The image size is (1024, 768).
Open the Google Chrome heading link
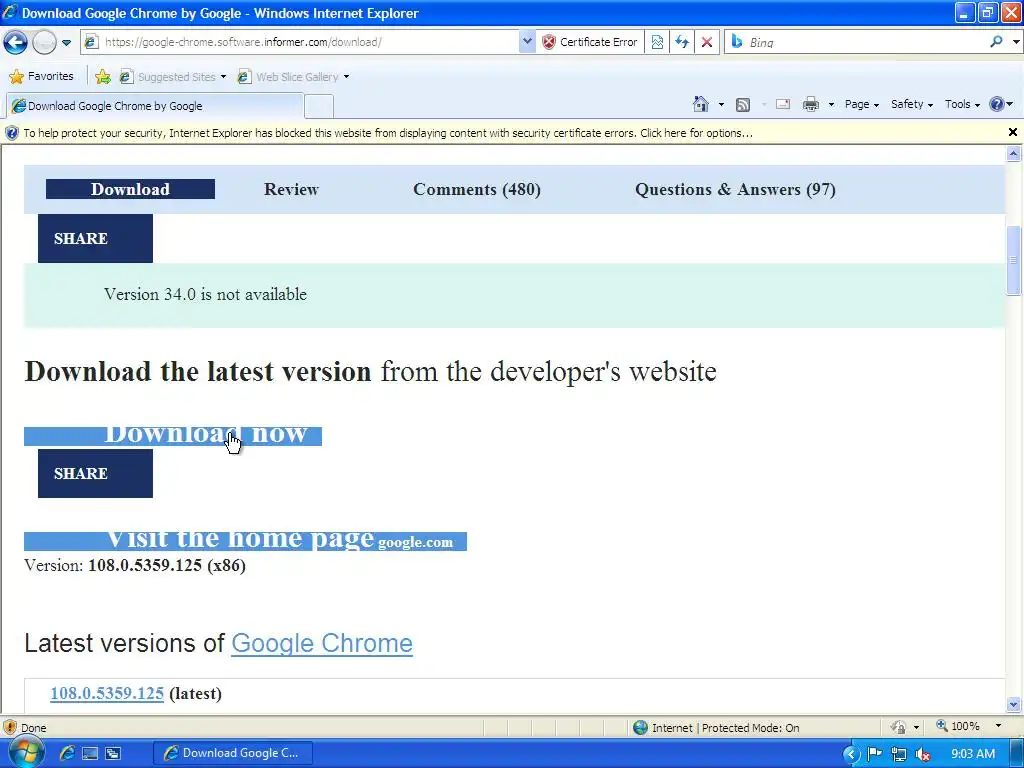322,643
